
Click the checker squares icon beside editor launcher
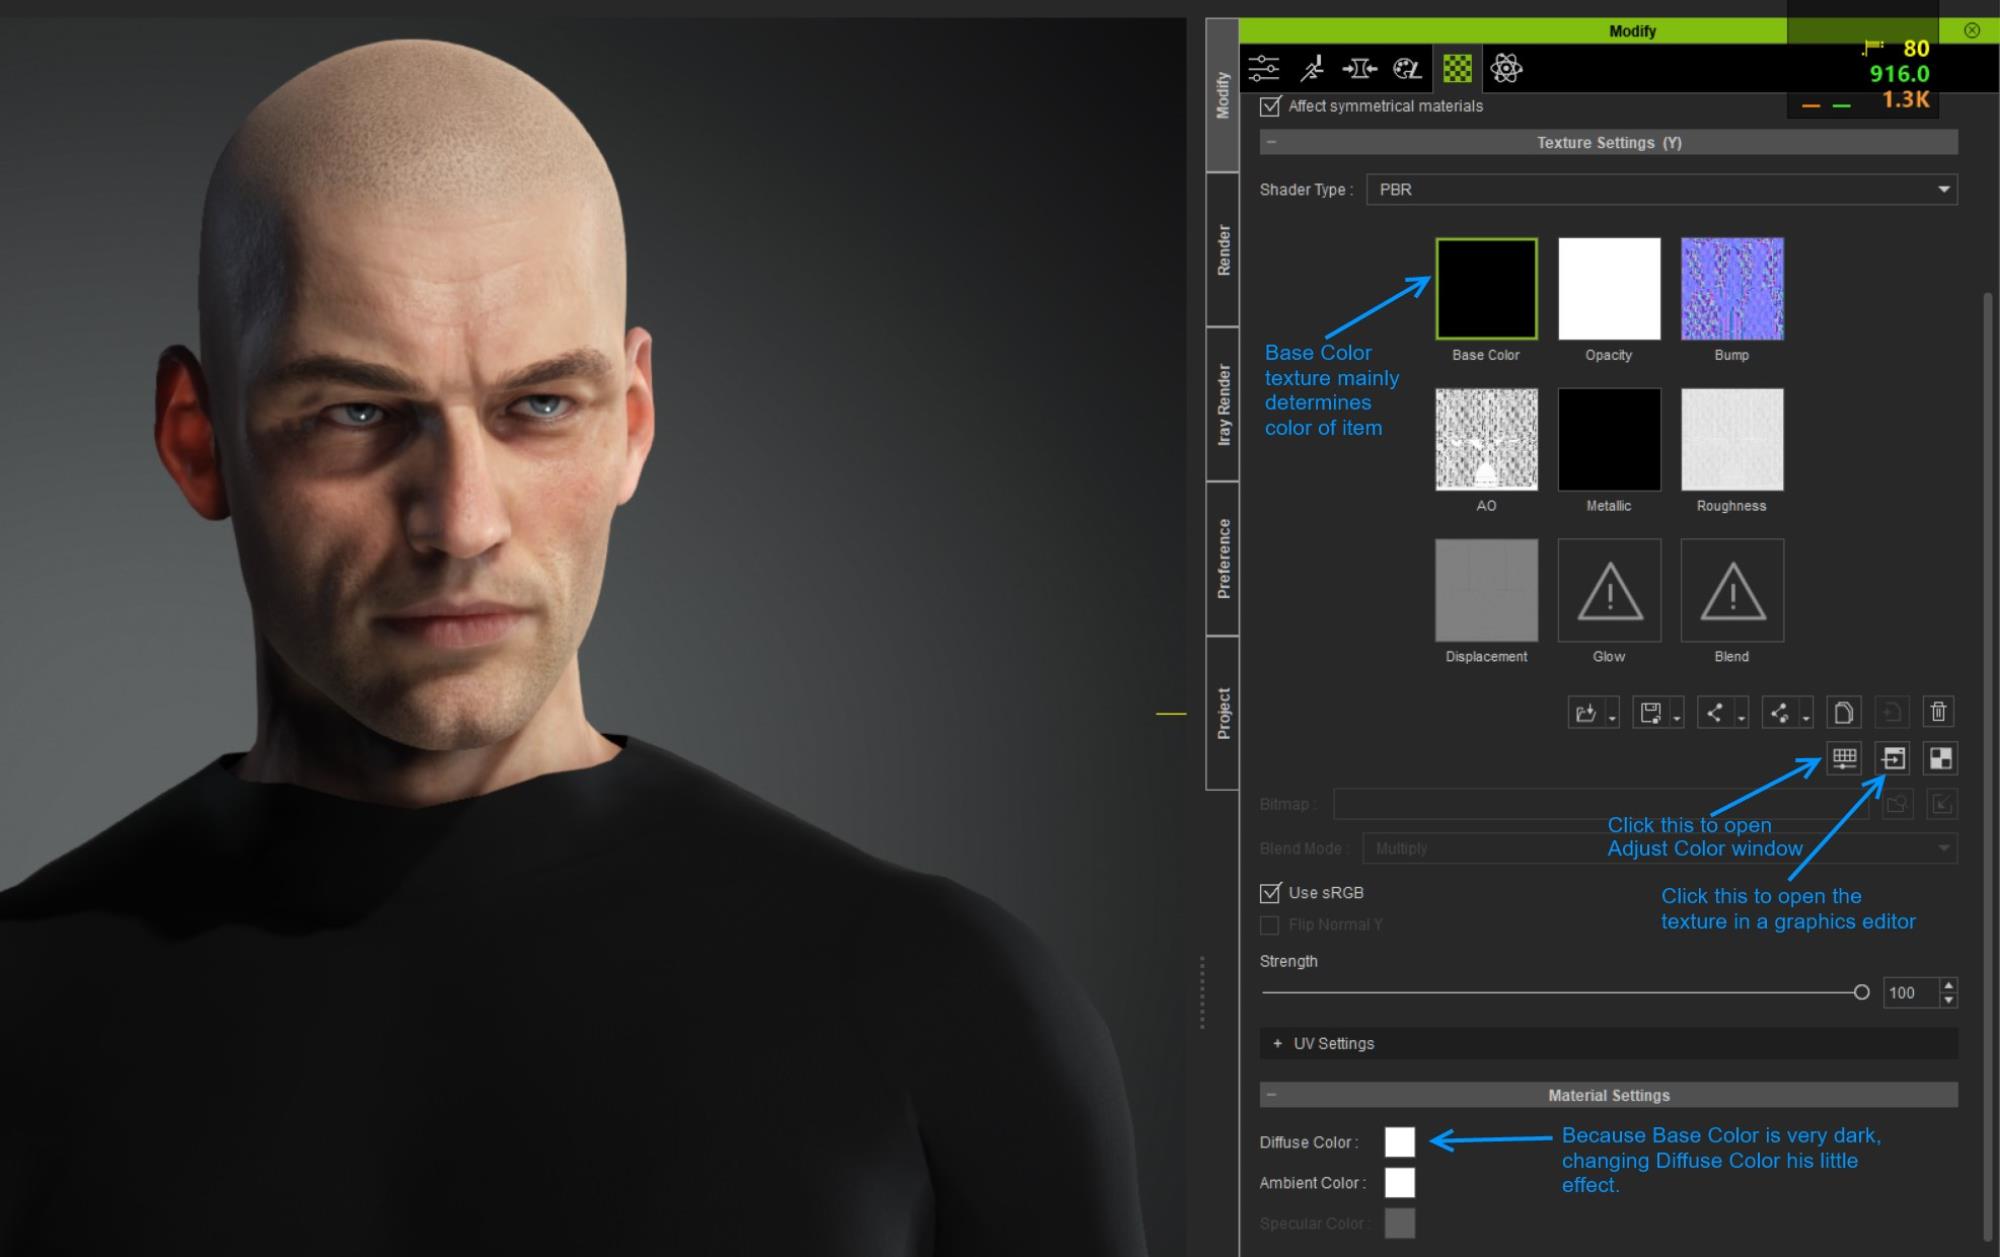coord(1940,758)
